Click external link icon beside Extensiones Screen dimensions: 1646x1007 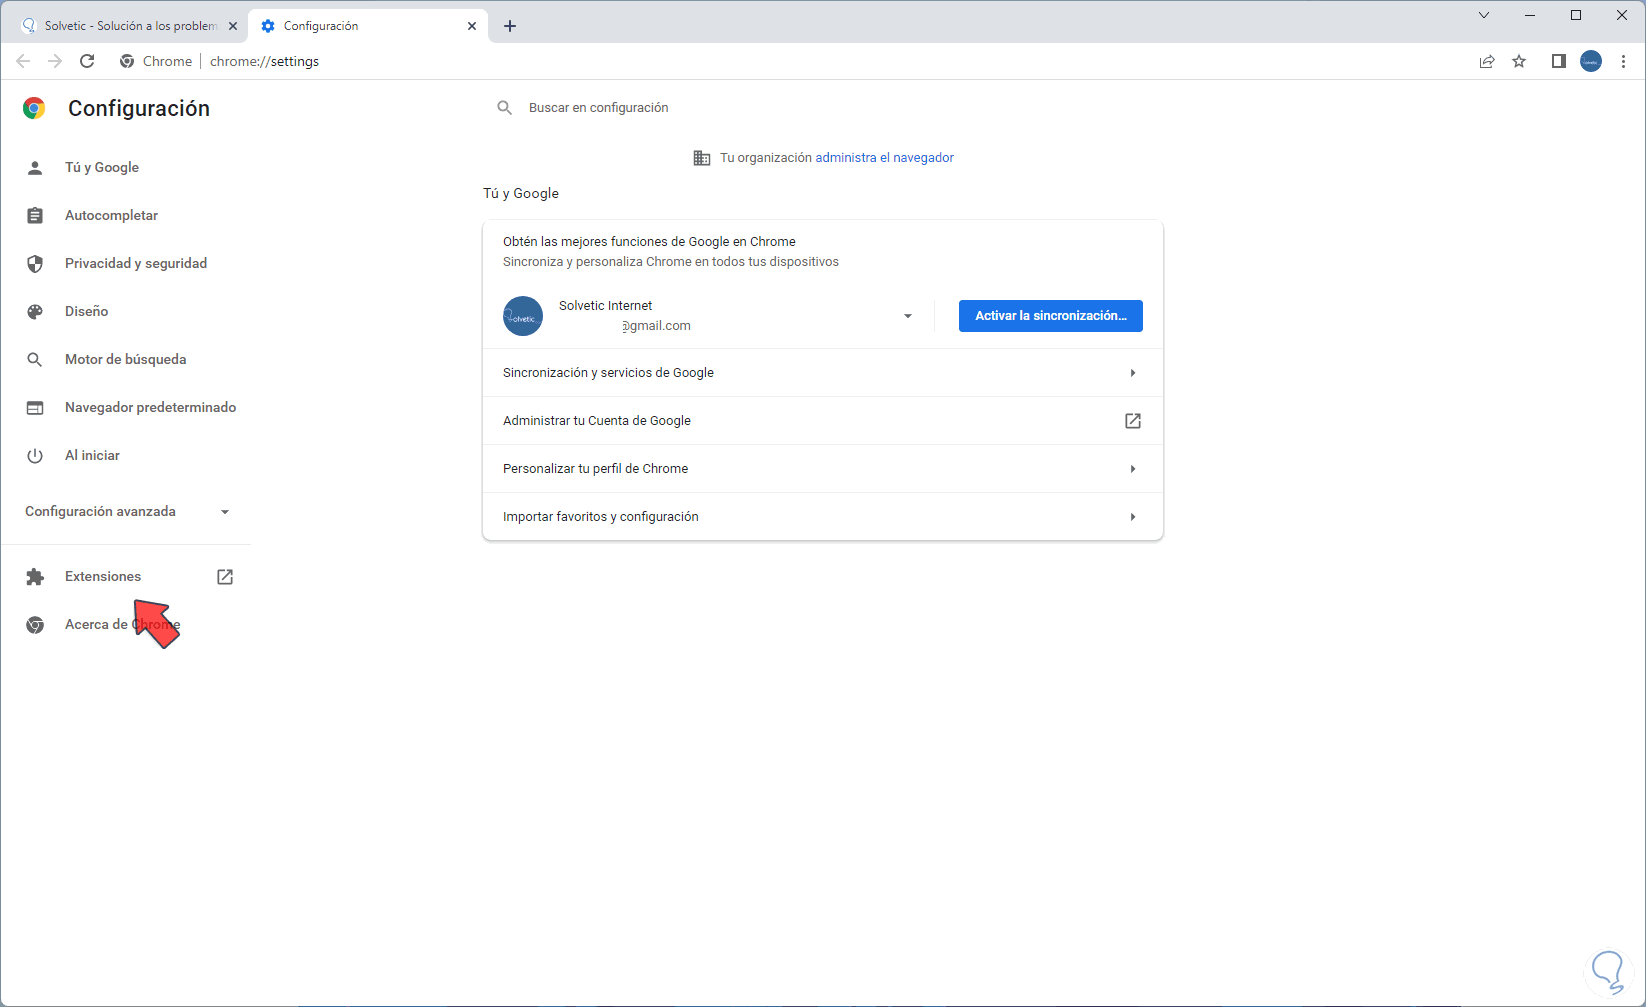(225, 576)
